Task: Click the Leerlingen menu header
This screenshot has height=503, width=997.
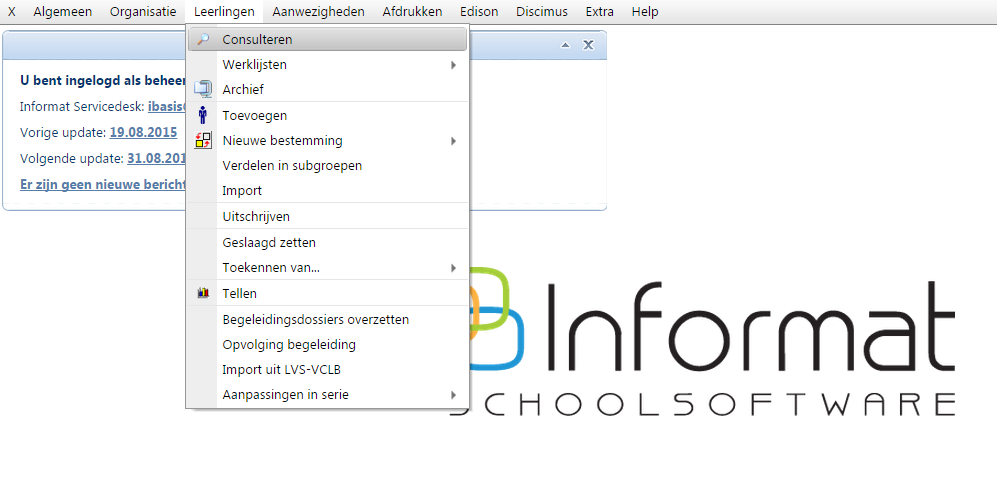Action: 224,11
